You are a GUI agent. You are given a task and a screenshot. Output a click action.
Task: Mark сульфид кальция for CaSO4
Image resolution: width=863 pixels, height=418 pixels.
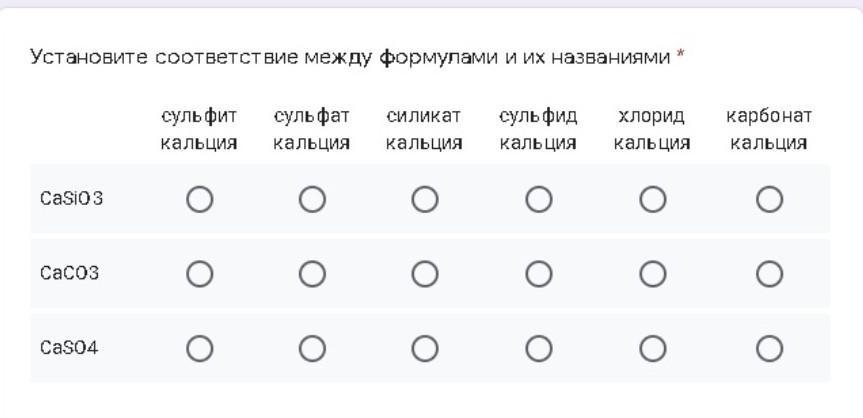pos(539,348)
